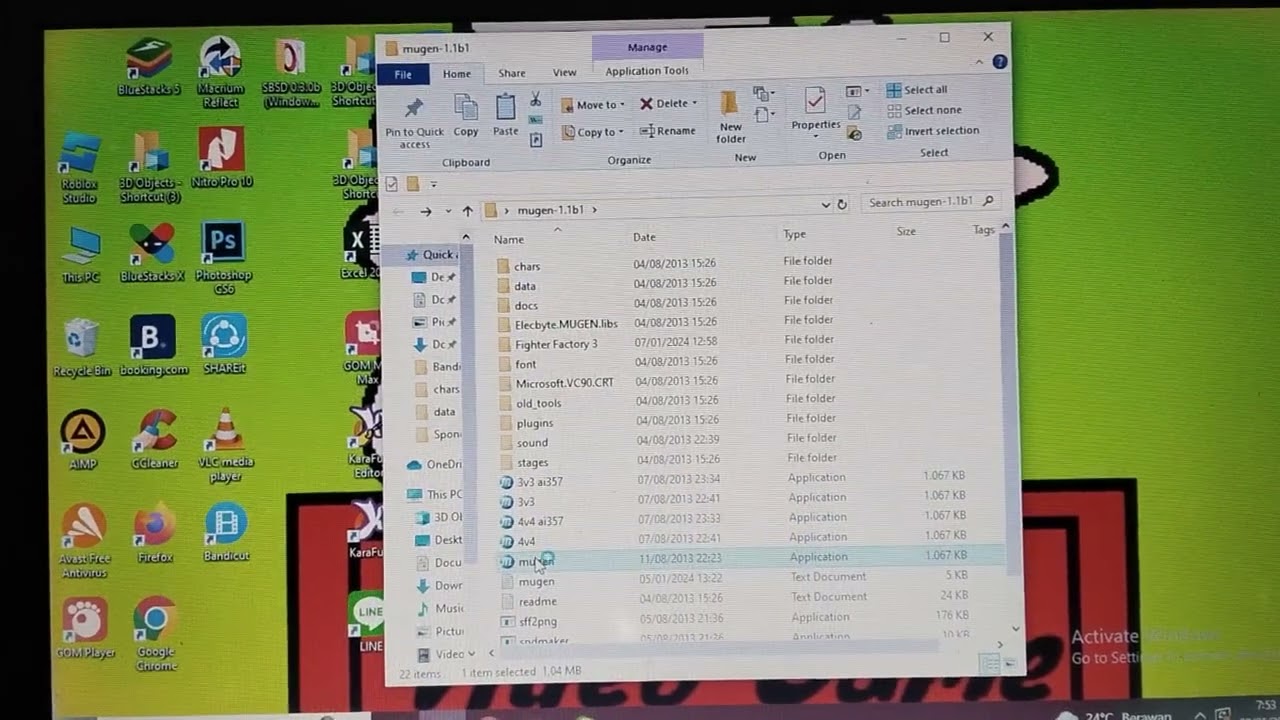Go up one folder level arrow
1280x720 pixels.
467,211
